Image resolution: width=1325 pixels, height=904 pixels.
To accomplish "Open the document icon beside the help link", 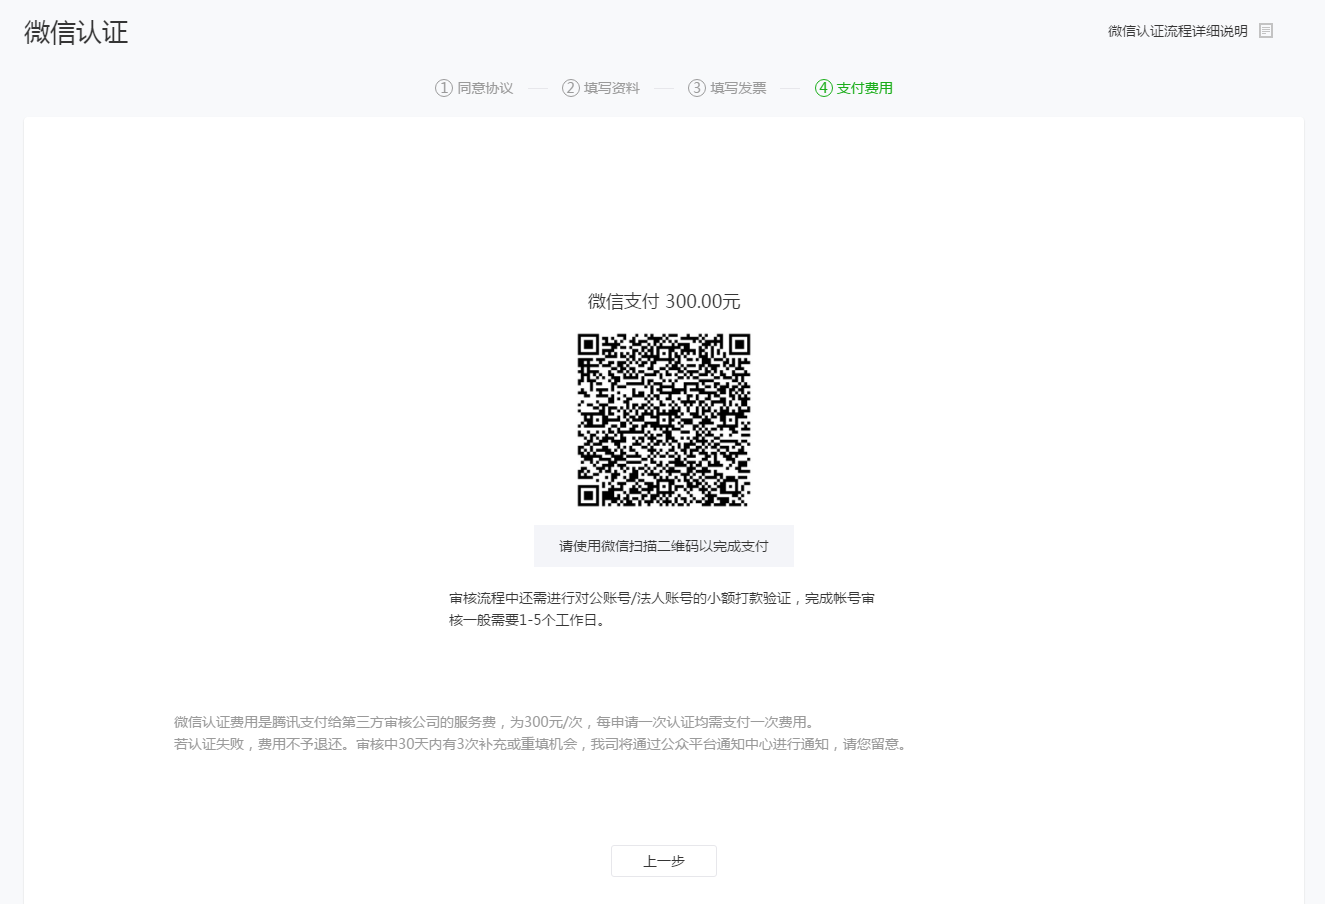I will (x=1266, y=30).
